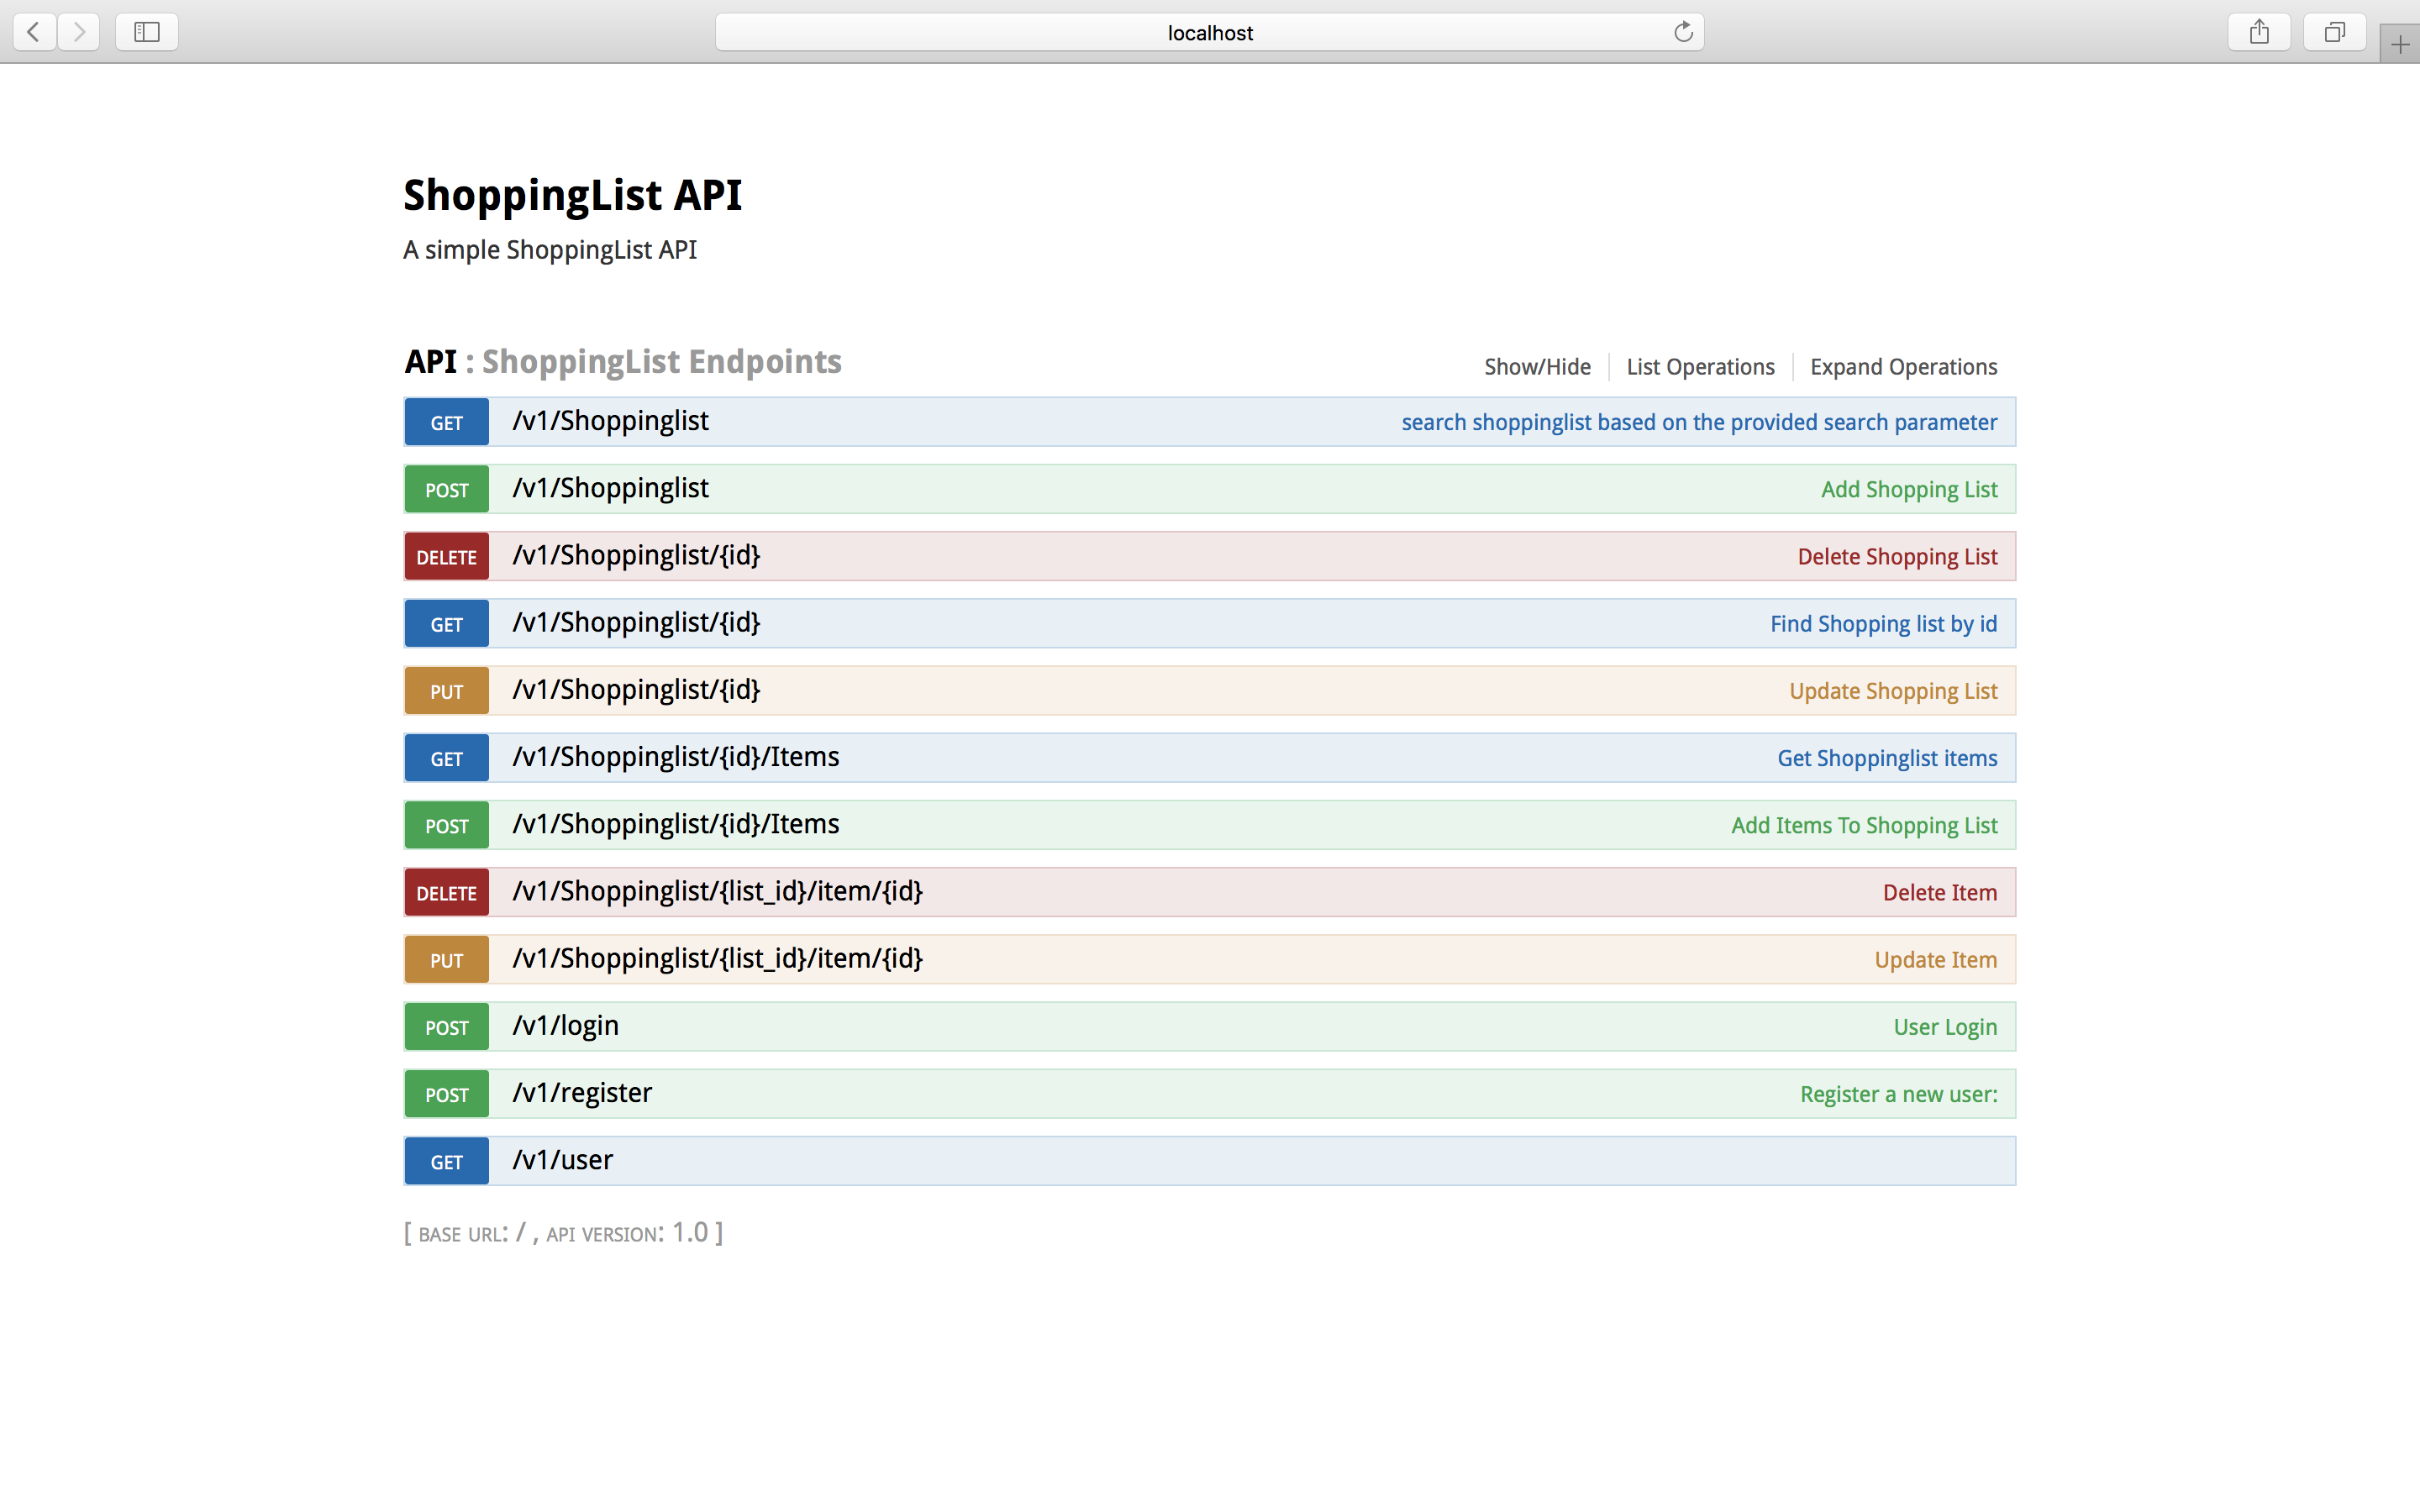Expand the /v1/user path link
This screenshot has height=1512, width=2420.
point(562,1160)
